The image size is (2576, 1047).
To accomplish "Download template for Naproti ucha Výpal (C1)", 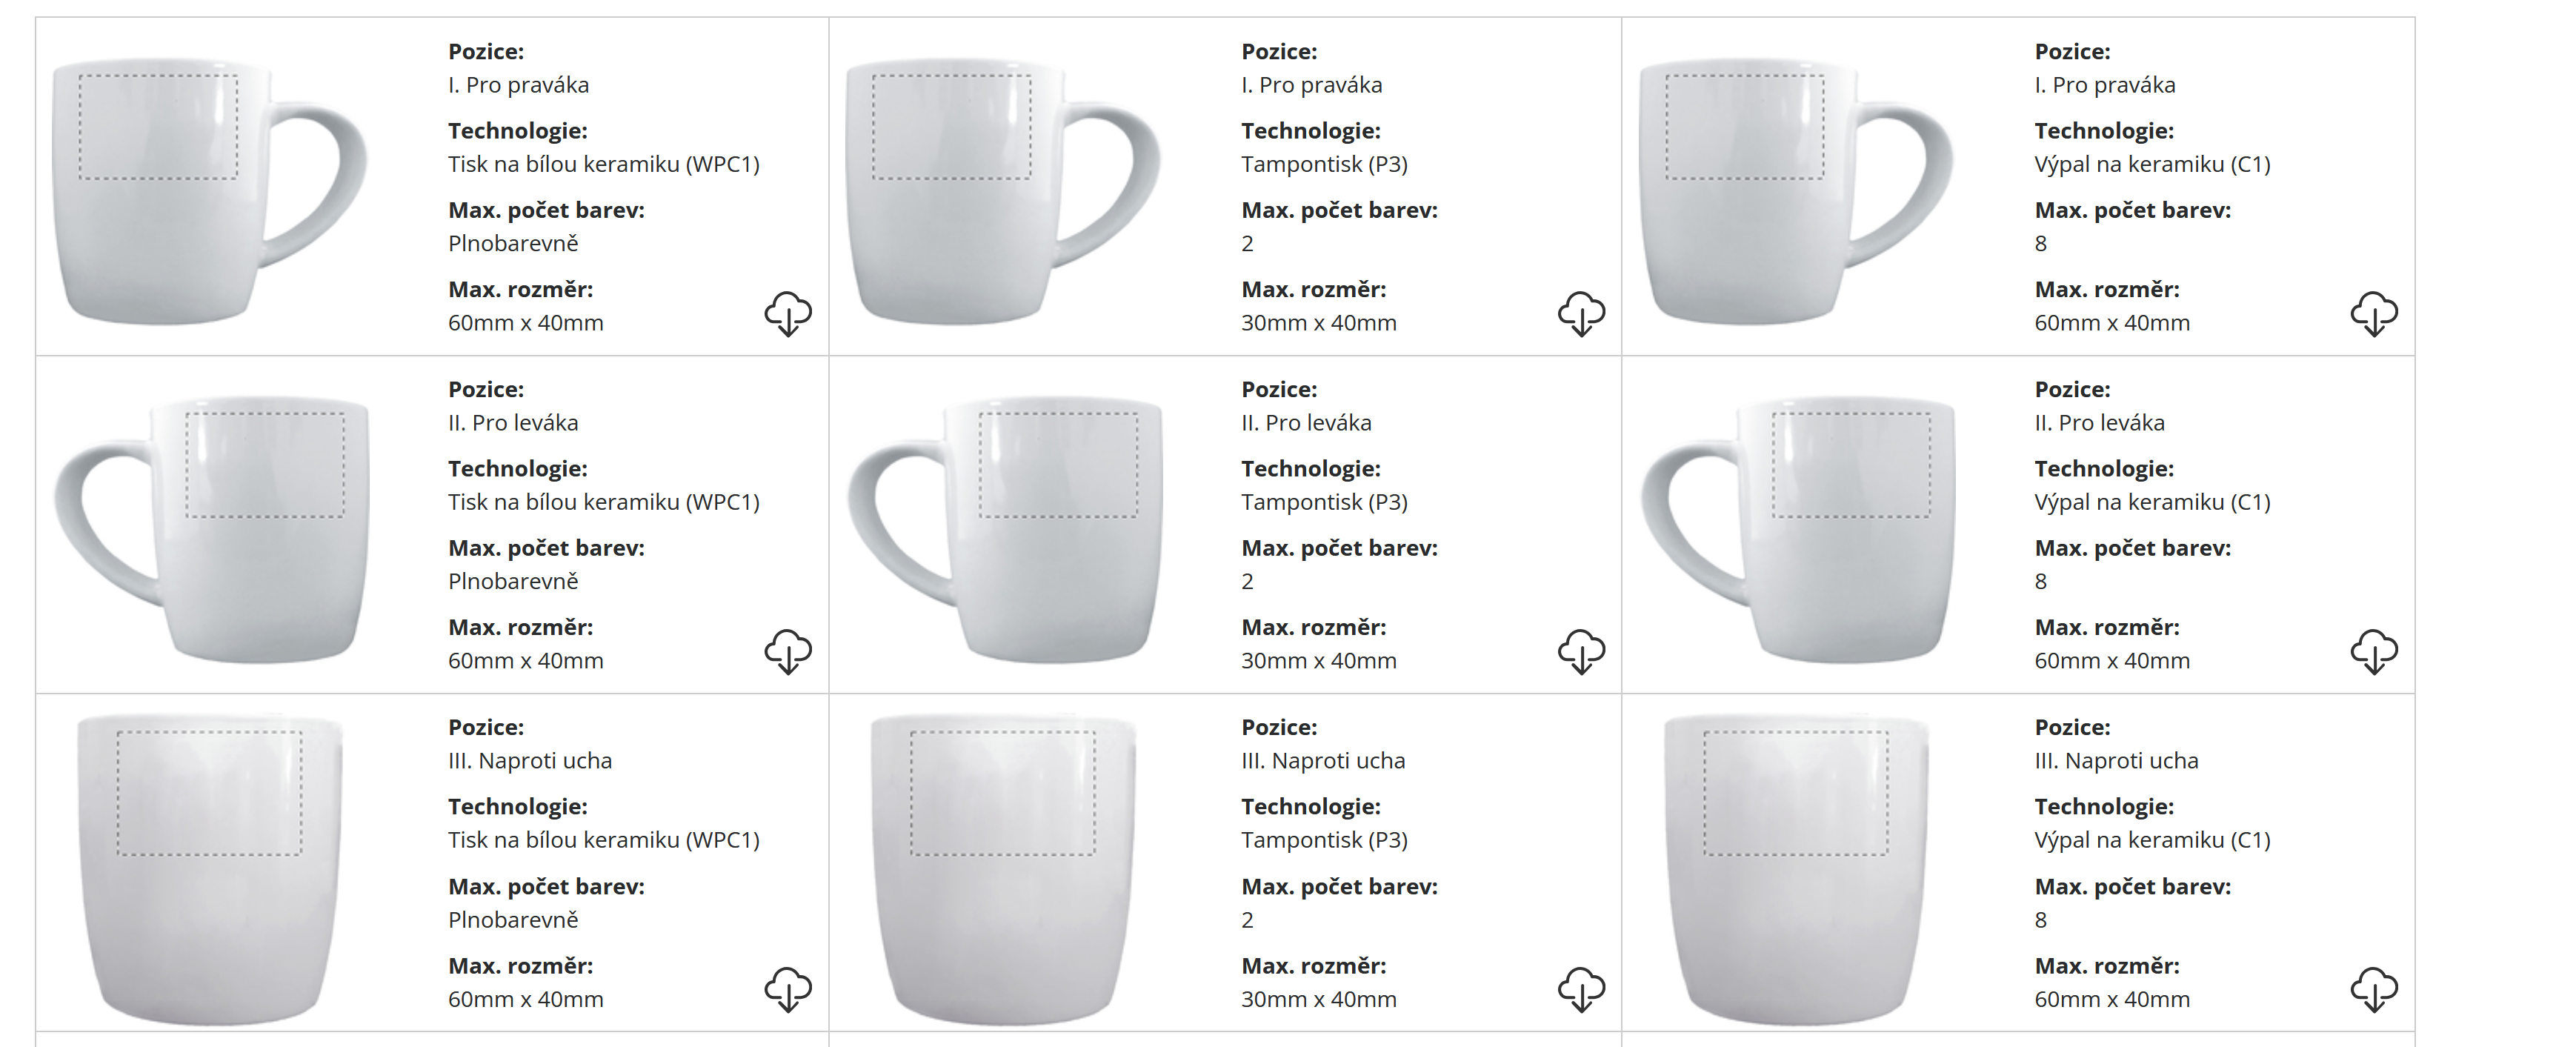I will coord(2374,990).
